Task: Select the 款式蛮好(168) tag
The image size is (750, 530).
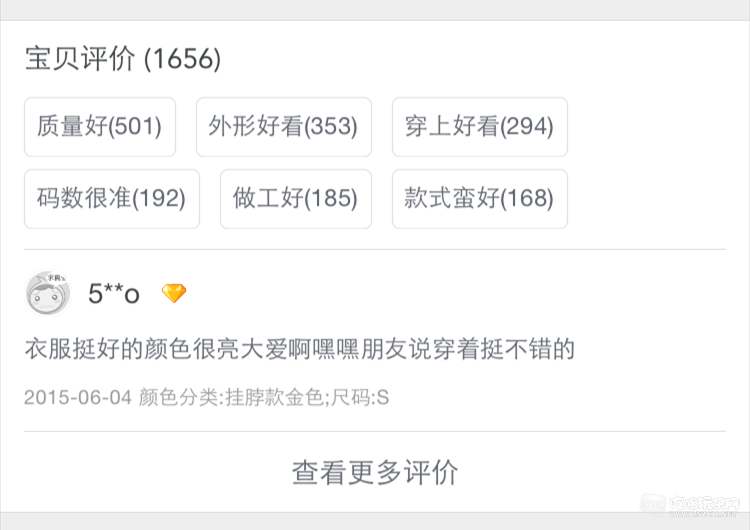Action: click(x=480, y=199)
